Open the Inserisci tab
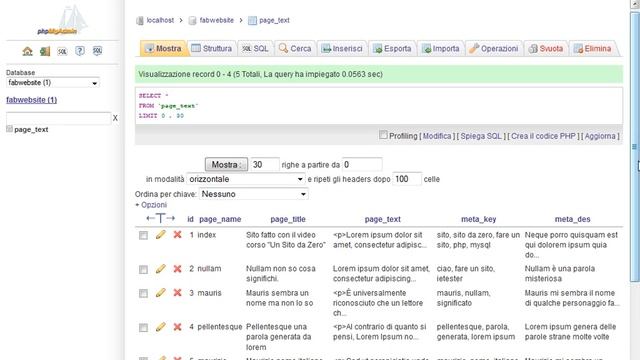 point(342,49)
